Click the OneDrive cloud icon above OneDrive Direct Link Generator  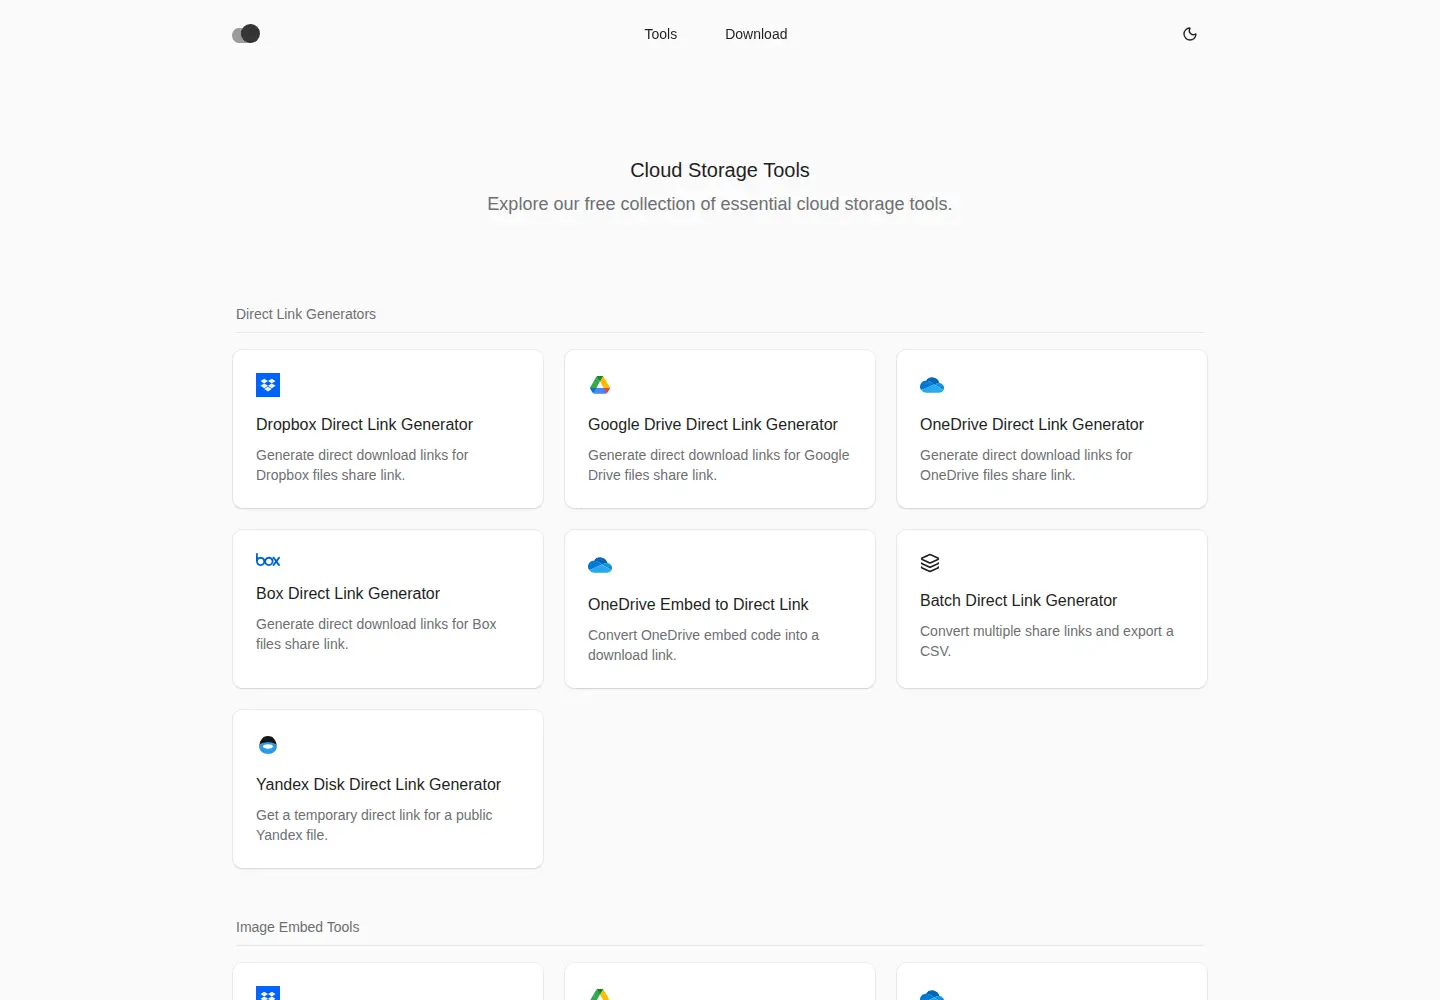click(x=932, y=385)
